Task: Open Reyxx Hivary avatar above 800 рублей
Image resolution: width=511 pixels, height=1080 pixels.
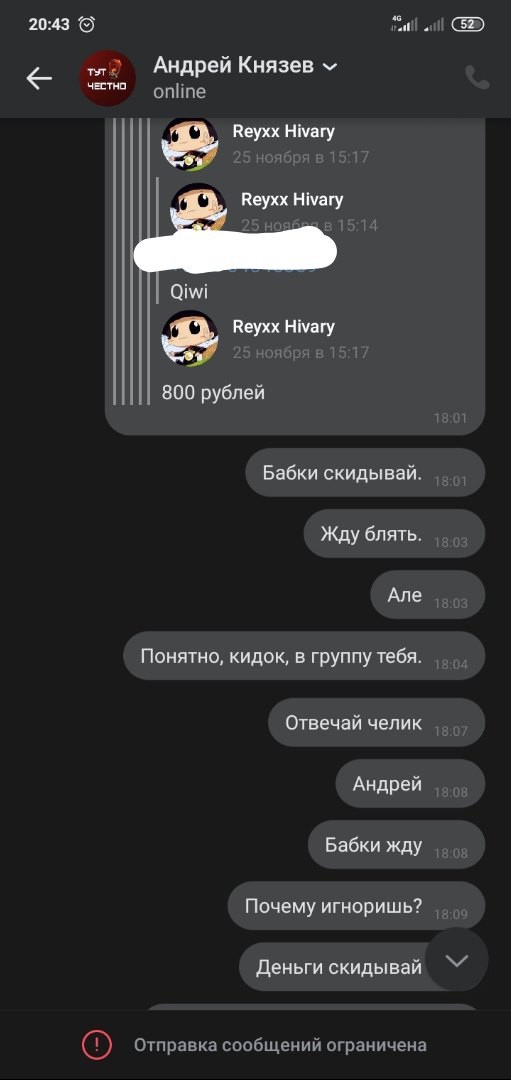Action: (189, 338)
